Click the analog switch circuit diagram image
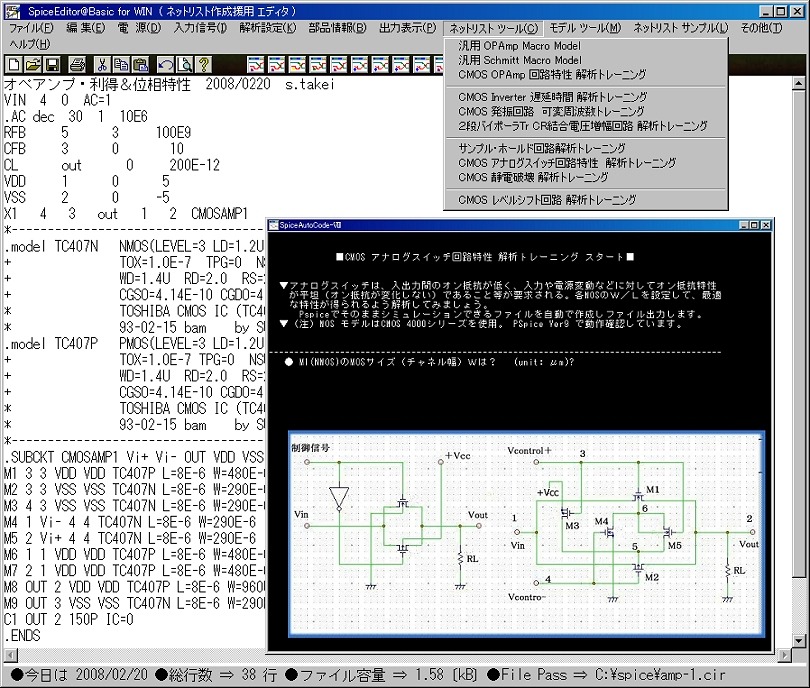This screenshot has width=810, height=688. click(526, 535)
